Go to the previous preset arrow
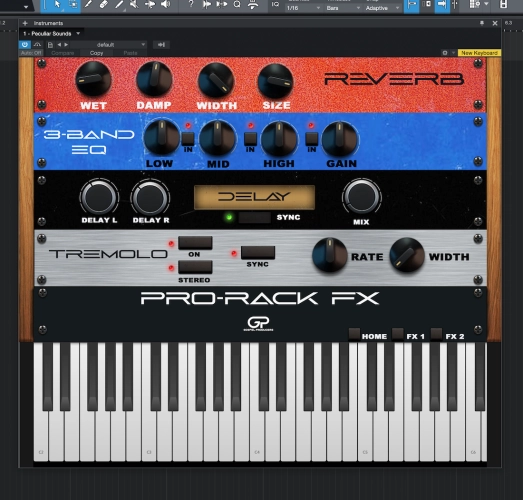Viewport: 523px width, 500px height. [59, 45]
